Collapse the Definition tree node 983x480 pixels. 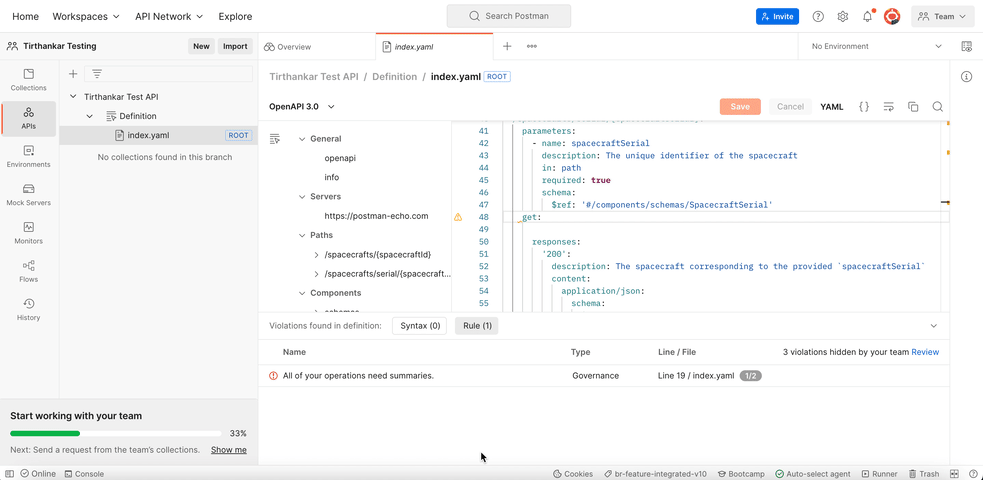click(x=90, y=116)
